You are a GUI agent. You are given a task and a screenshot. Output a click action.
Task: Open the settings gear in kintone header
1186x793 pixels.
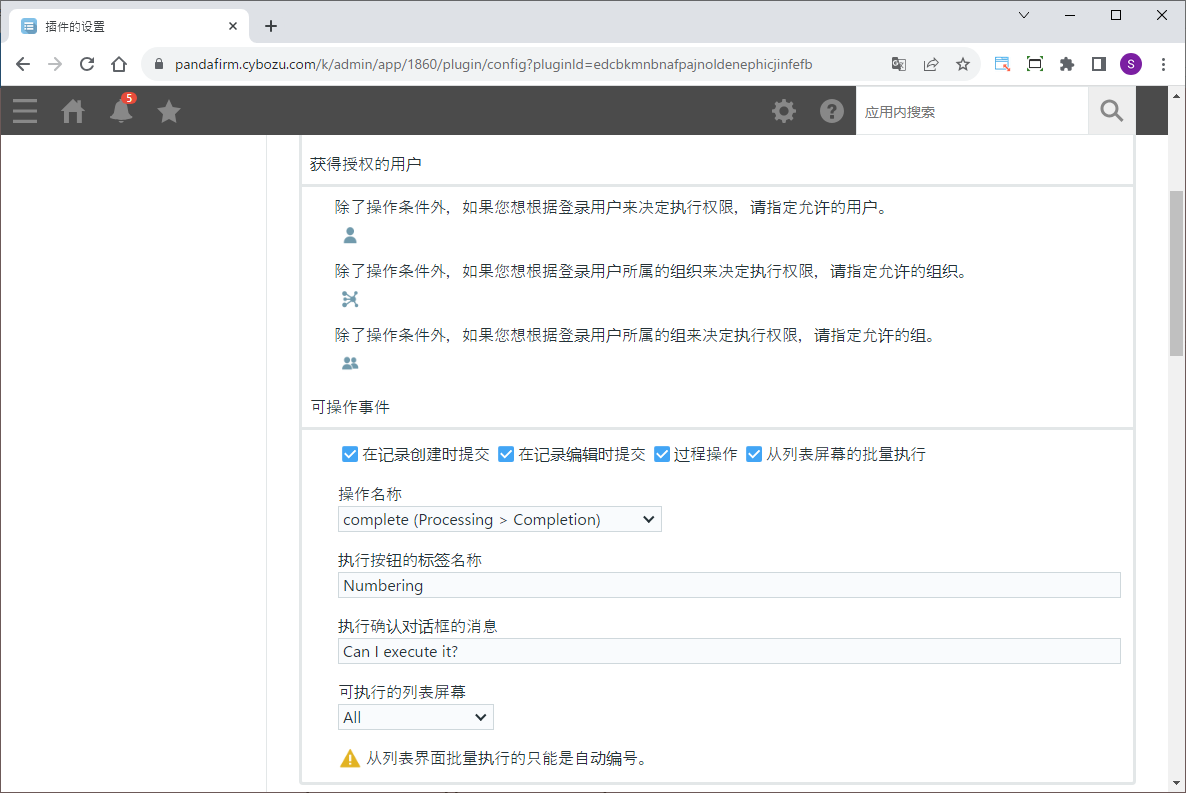tap(784, 111)
